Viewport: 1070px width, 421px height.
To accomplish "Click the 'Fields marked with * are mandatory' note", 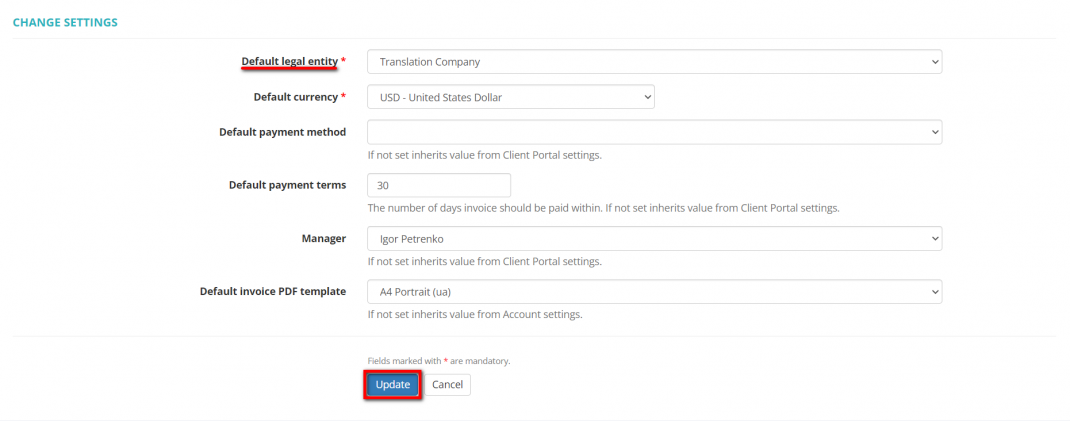I will point(439,361).
